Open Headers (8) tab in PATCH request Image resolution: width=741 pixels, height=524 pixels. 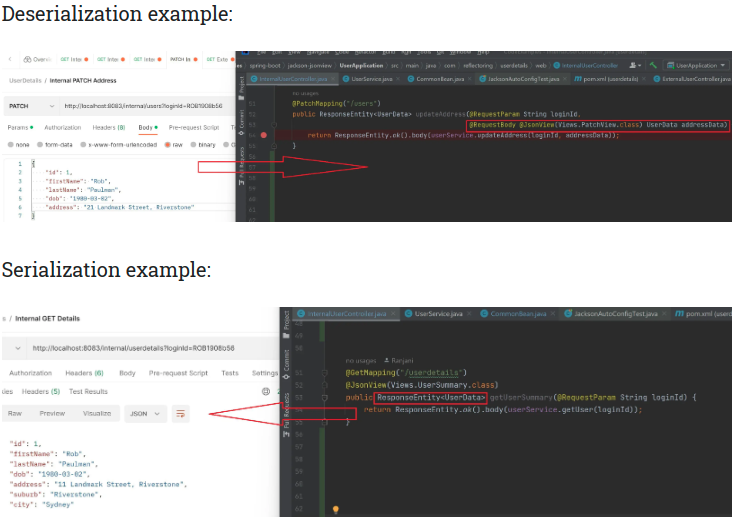click(109, 128)
